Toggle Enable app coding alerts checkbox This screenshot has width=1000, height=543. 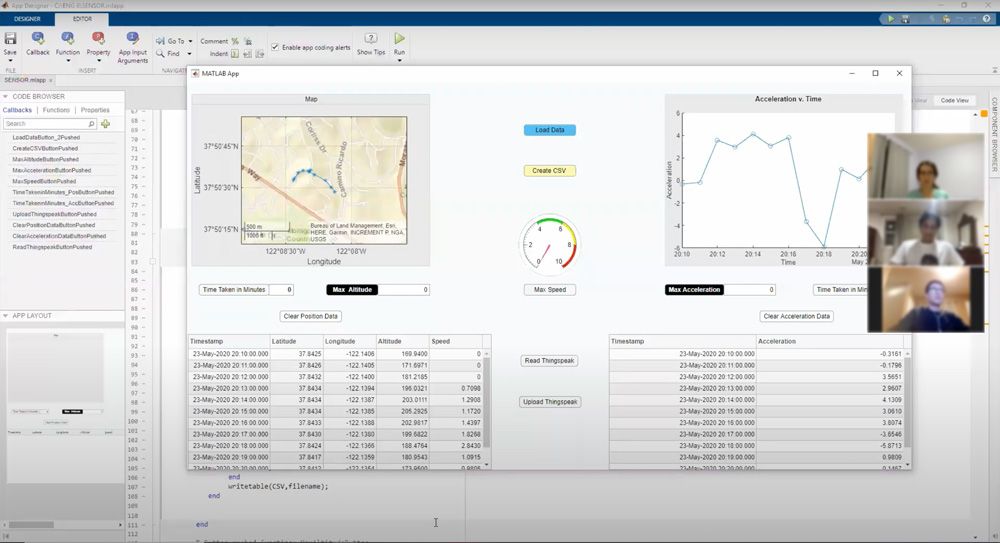(275, 47)
